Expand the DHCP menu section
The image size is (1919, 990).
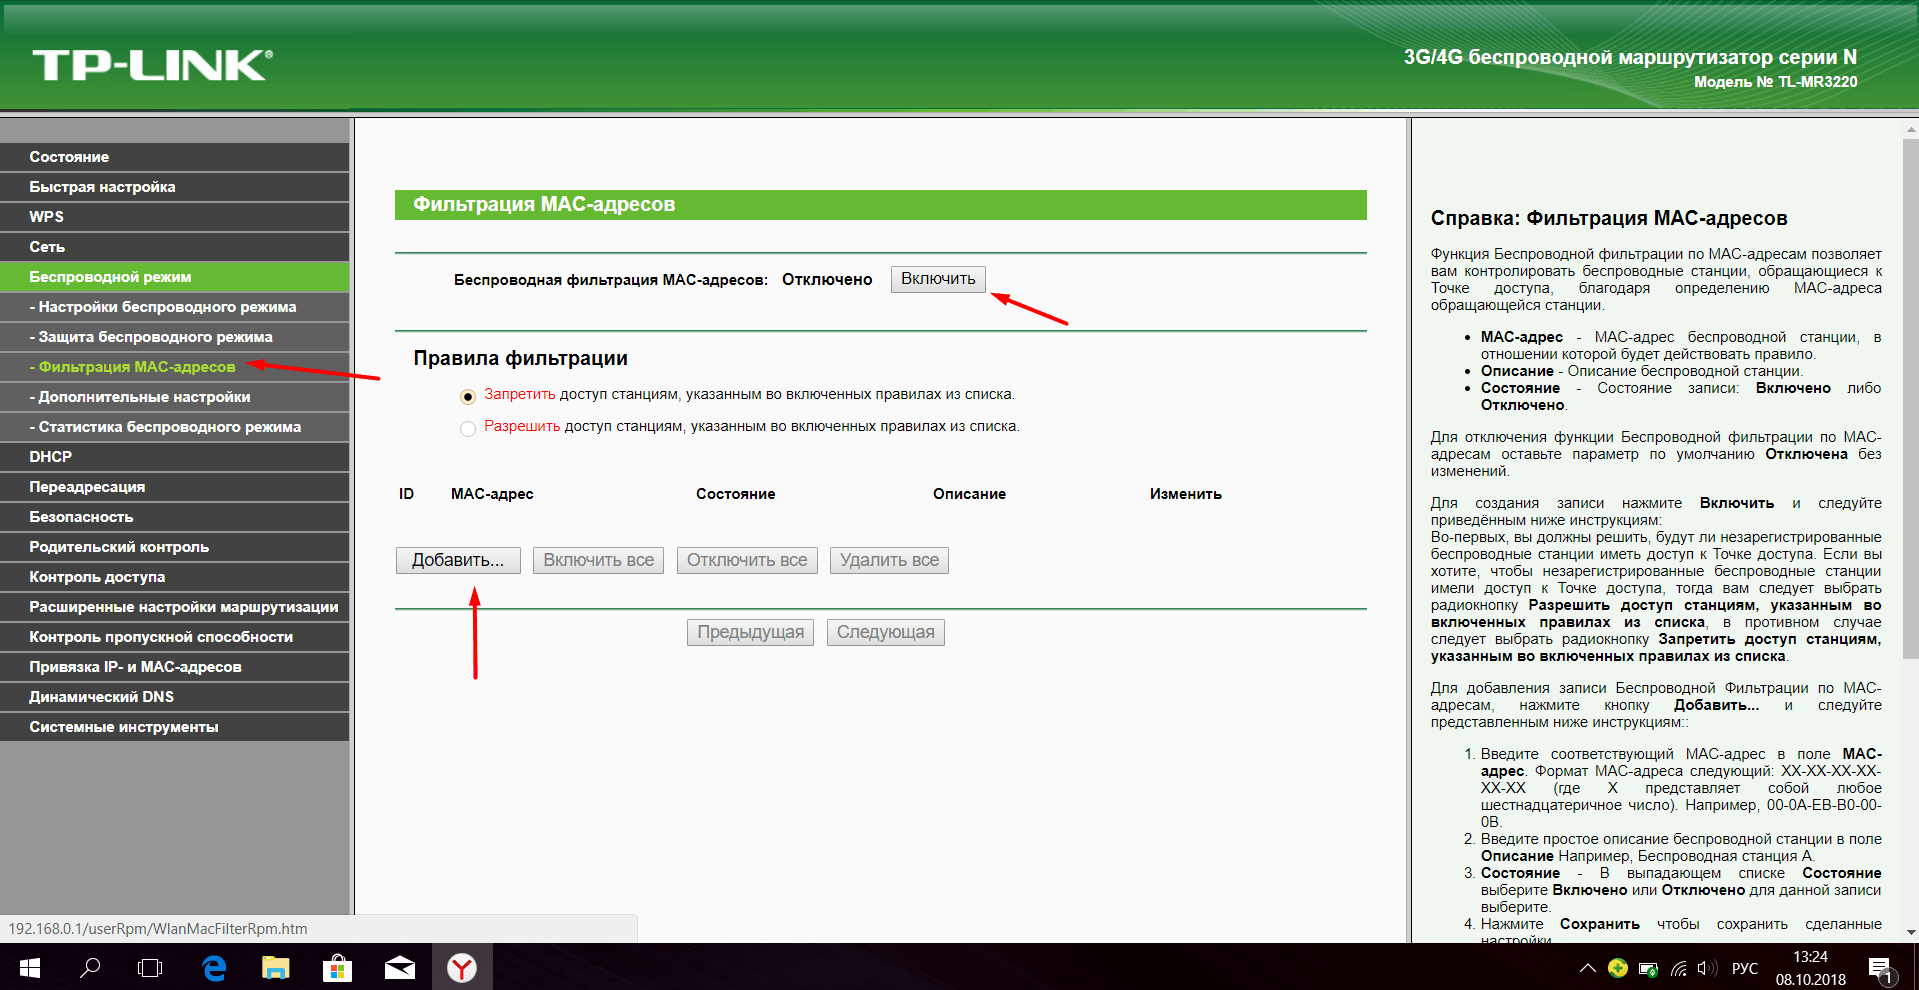click(x=174, y=457)
